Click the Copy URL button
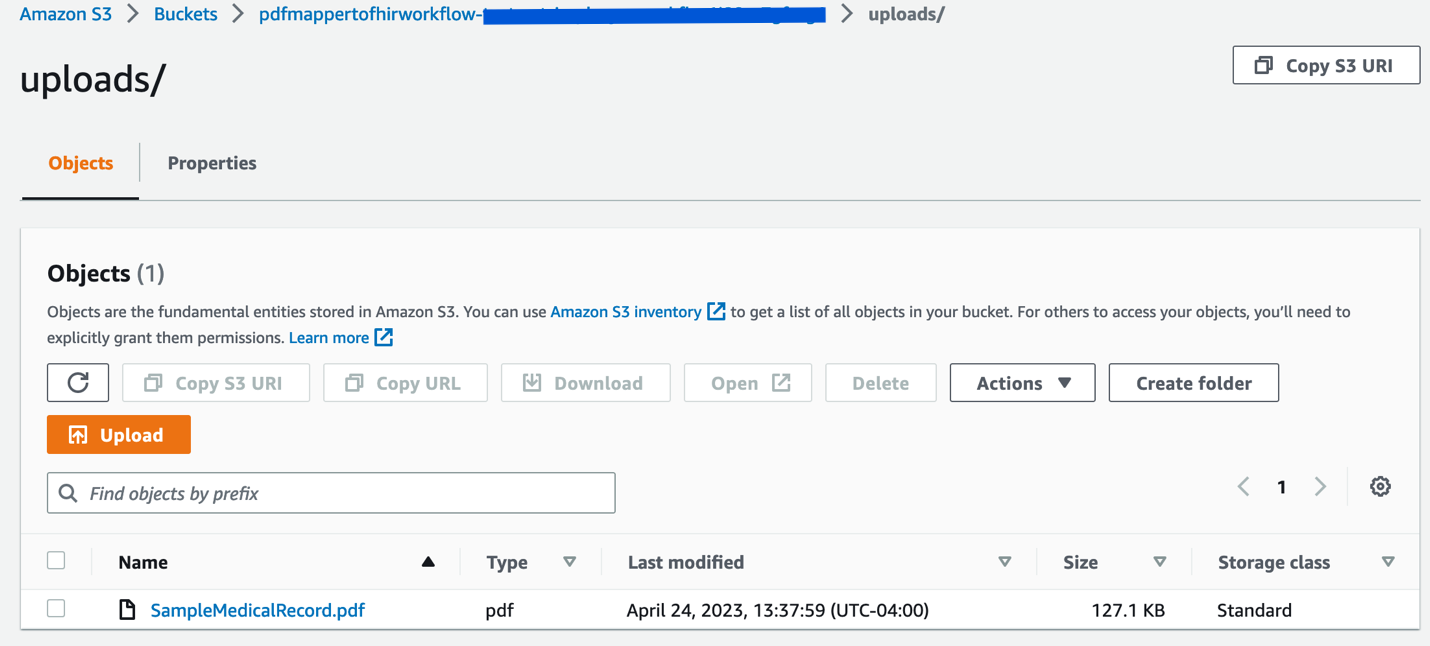Viewport: 1430px width, 646px height. pos(405,383)
